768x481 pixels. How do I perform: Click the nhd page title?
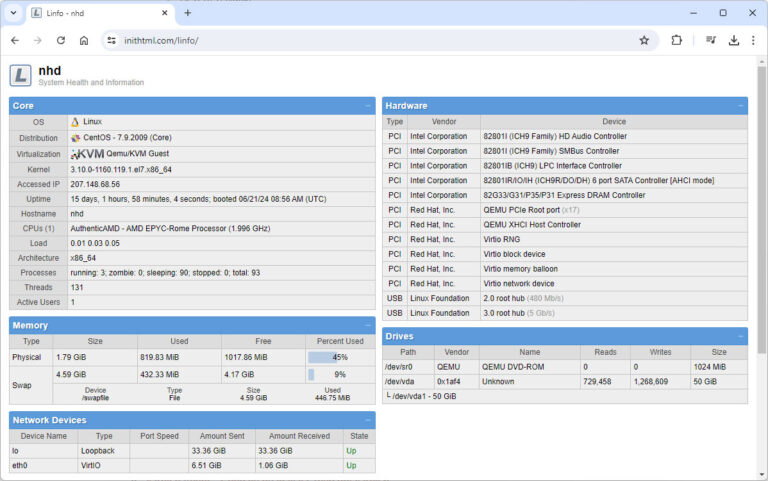coord(50,71)
